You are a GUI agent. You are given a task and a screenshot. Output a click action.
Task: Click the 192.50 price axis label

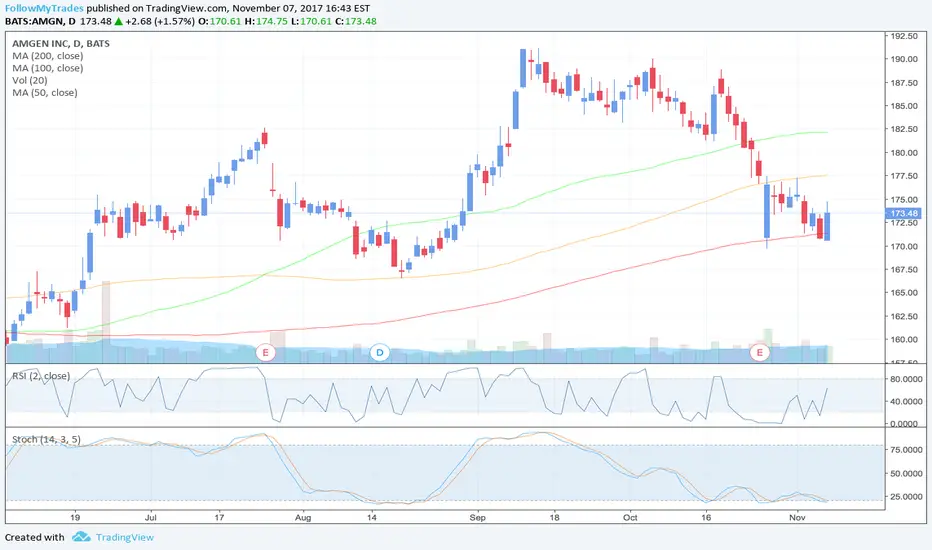click(904, 36)
